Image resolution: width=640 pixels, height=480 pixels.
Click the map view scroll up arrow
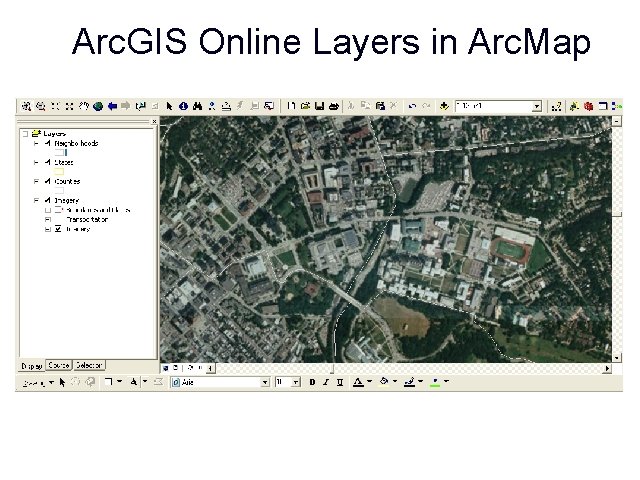pyautogui.click(x=617, y=121)
